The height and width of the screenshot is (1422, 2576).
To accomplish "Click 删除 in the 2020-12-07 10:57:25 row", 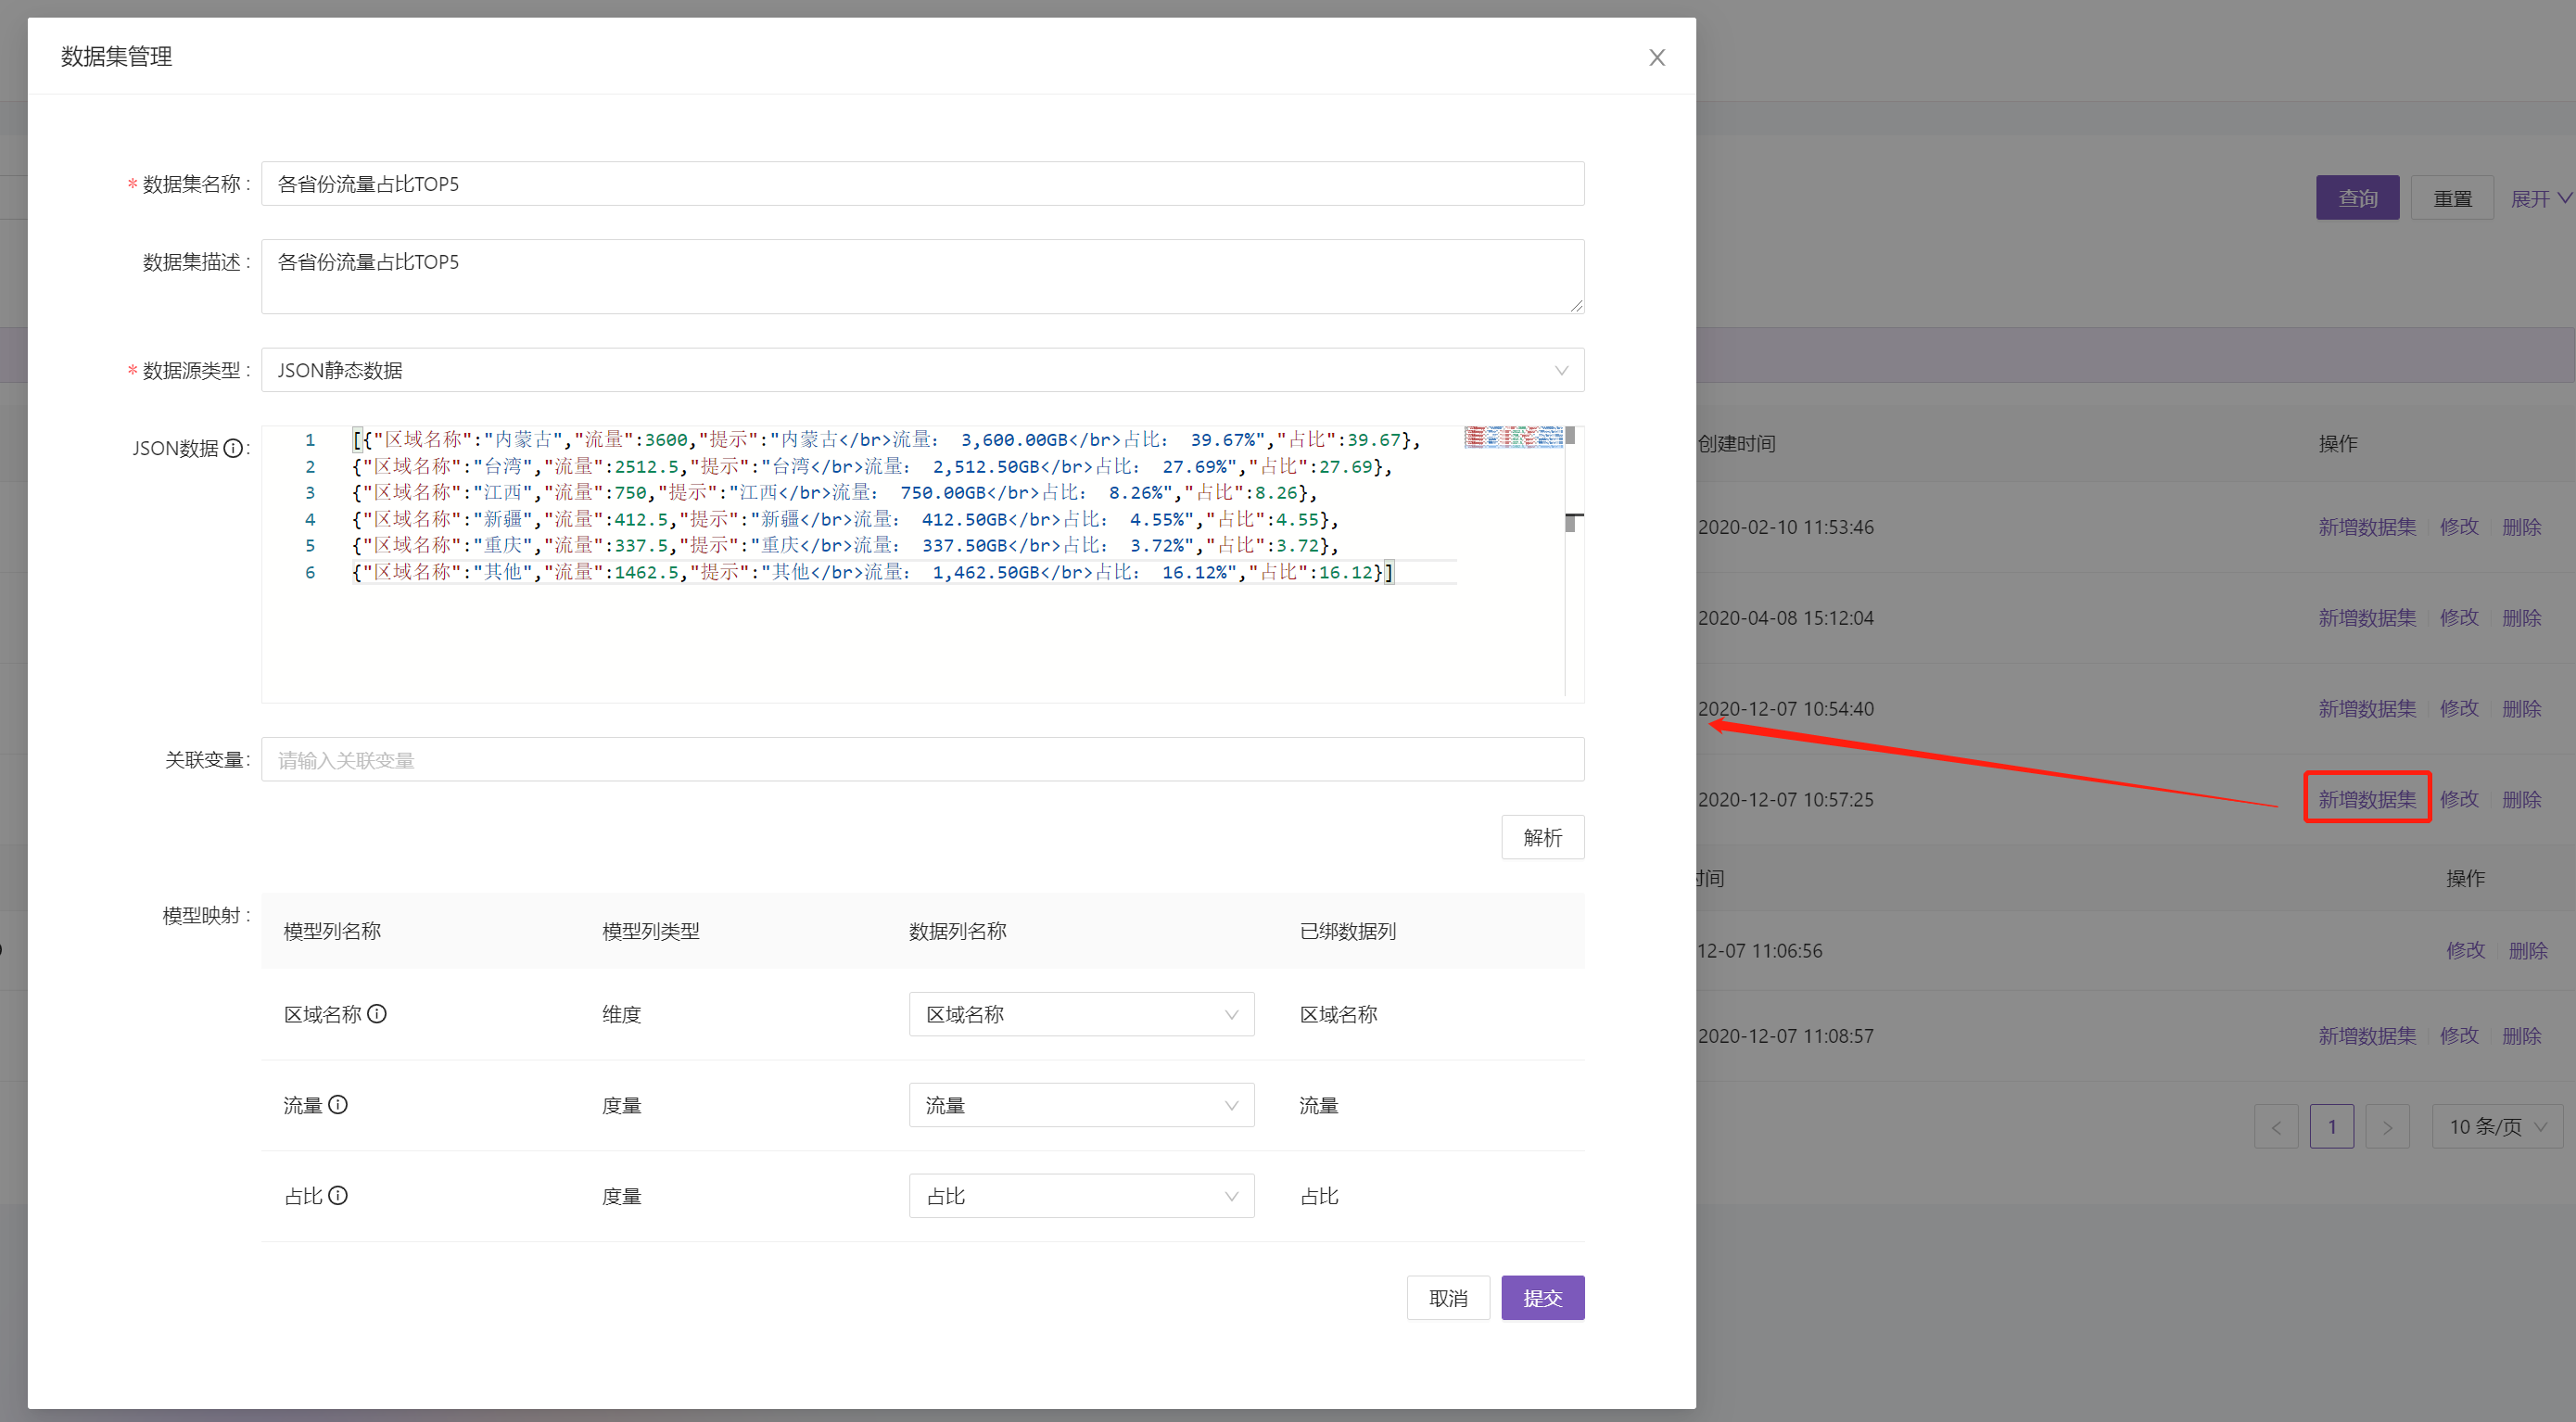I will click(2521, 800).
